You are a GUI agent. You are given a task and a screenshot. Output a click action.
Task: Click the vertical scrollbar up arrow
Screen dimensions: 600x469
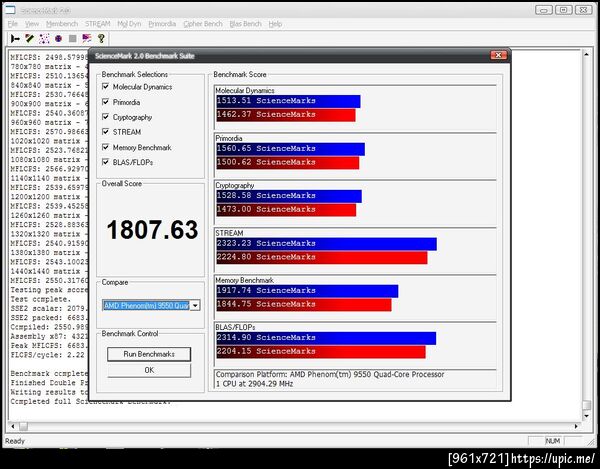[x=586, y=55]
